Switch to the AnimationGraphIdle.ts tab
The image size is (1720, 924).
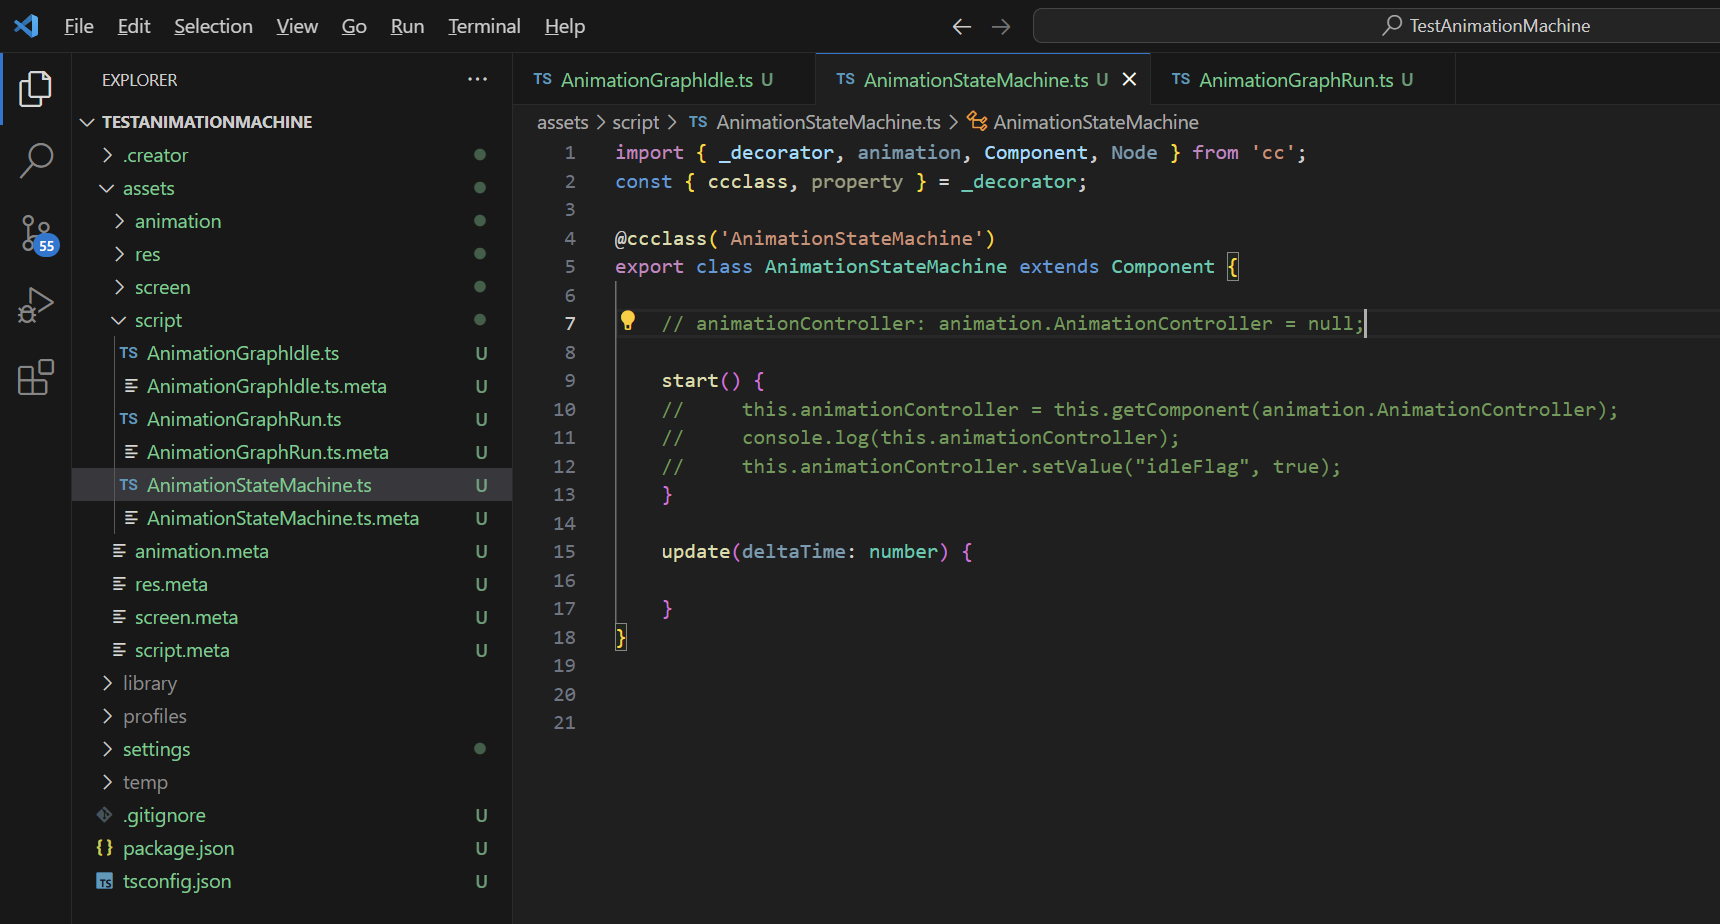click(x=664, y=80)
